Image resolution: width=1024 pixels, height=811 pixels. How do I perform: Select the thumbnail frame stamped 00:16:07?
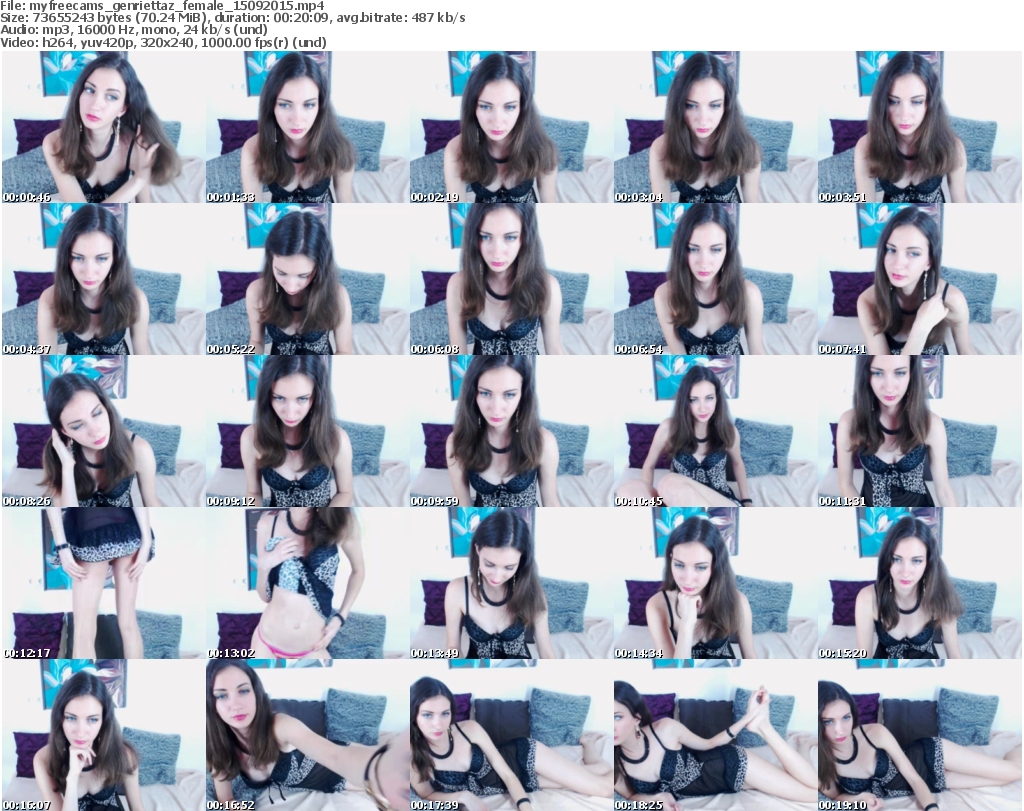pos(103,735)
